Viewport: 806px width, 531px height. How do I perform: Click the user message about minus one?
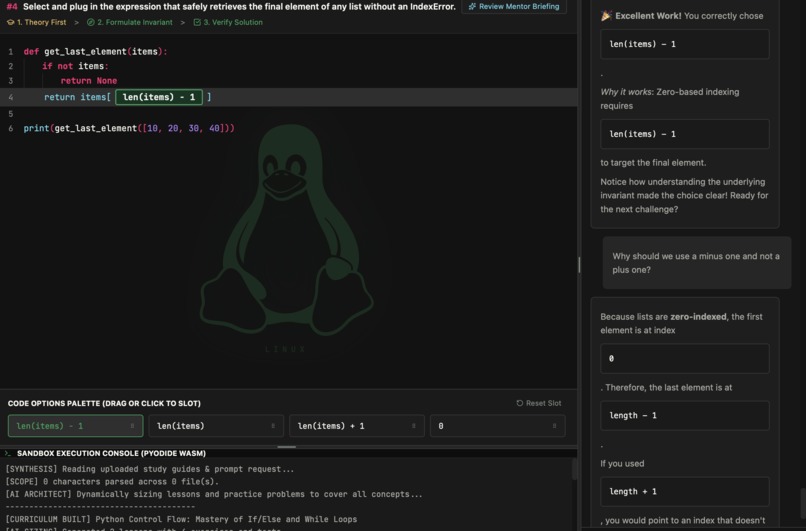click(697, 263)
